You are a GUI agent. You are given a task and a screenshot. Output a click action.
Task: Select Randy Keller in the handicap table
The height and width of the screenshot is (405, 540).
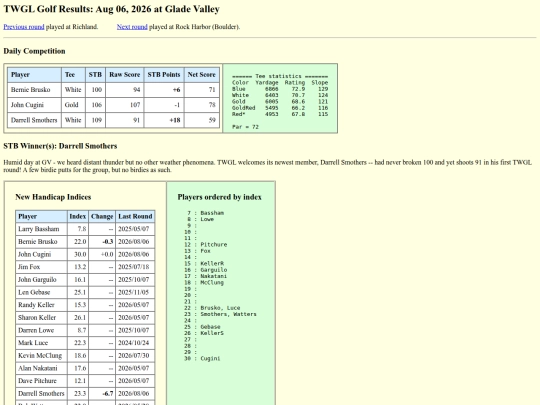click(x=36, y=305)
